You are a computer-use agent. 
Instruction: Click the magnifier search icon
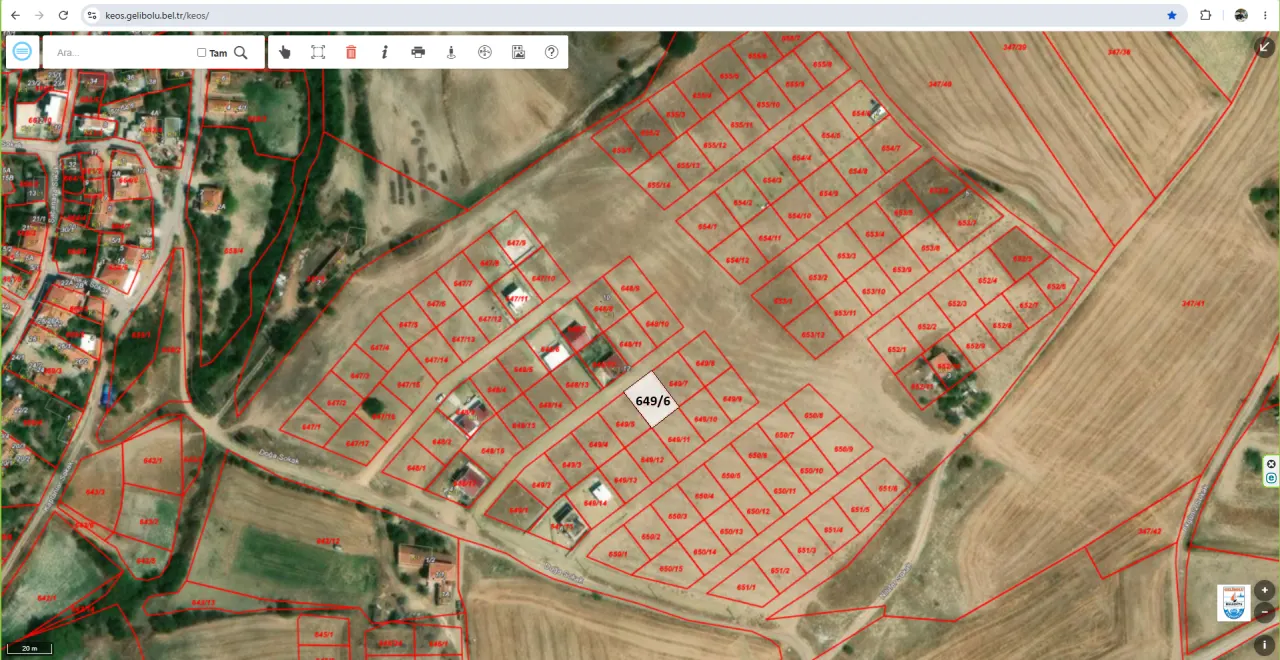point(241,52)
